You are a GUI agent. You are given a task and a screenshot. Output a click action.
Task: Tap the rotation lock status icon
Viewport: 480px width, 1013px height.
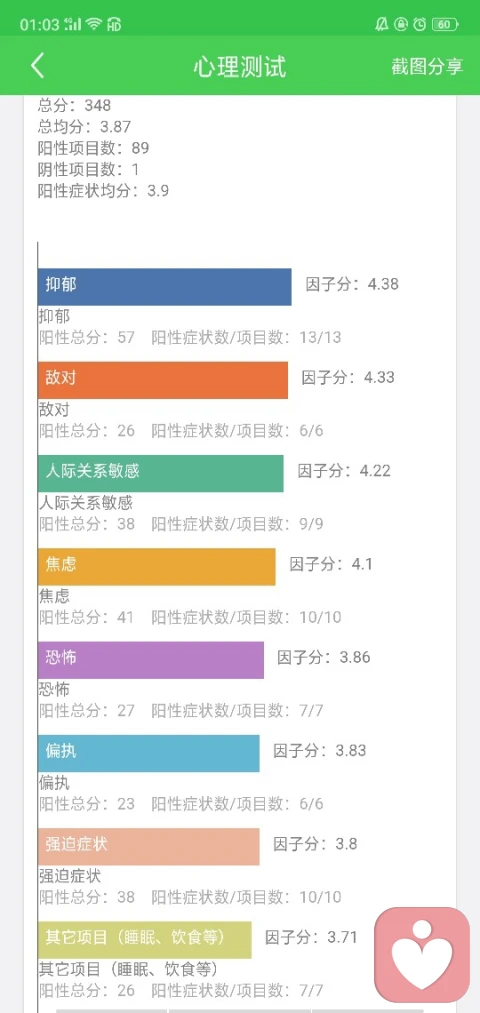(x=401, y=25)
